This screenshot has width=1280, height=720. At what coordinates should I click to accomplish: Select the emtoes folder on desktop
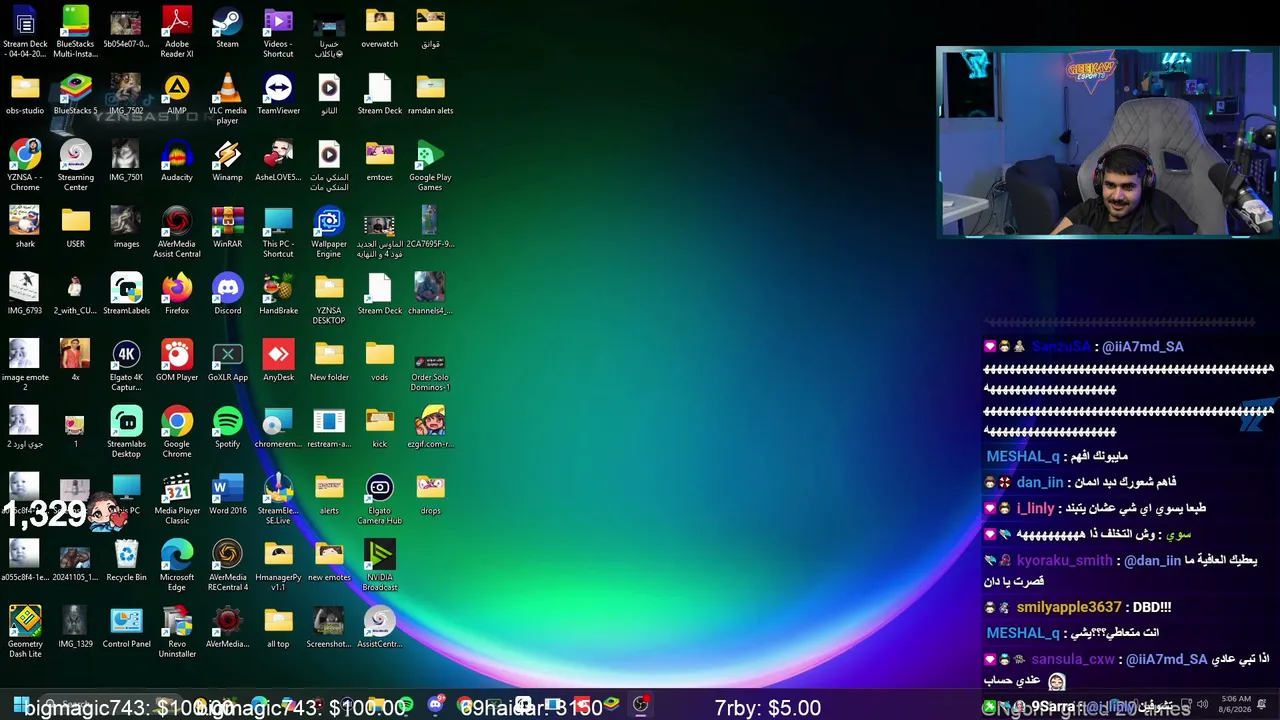(x=380, y=162)
